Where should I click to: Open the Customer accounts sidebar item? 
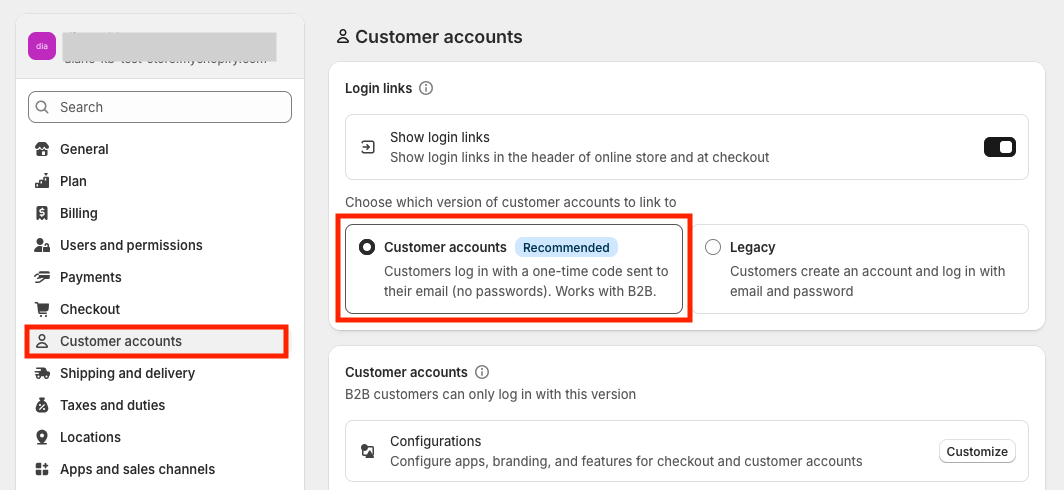pyautogui.click(x=121, y=341)
